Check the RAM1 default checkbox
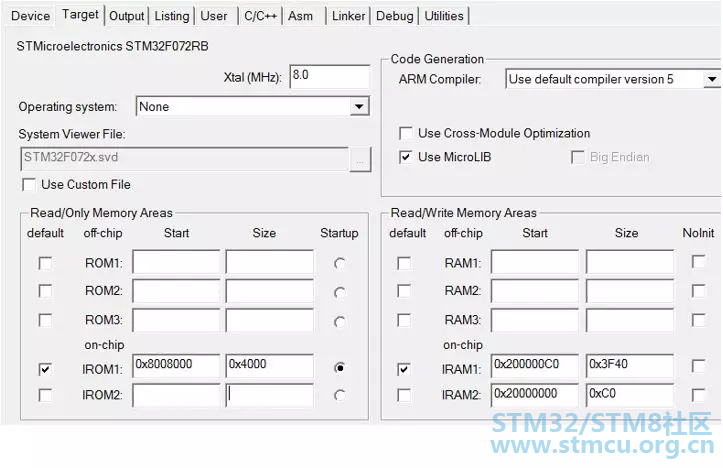Screen dimensions: 723x468 [x=404, y=263]
